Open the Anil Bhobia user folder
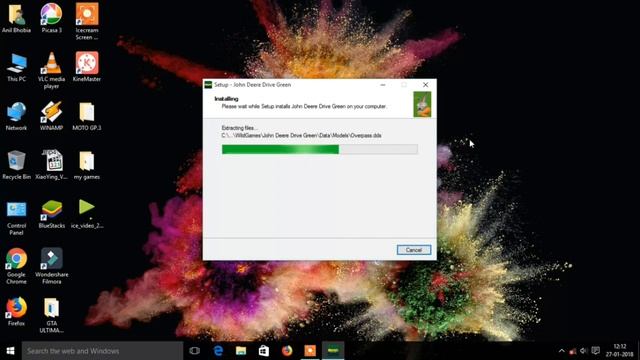640x360 pixels. (x=16, y=19)
